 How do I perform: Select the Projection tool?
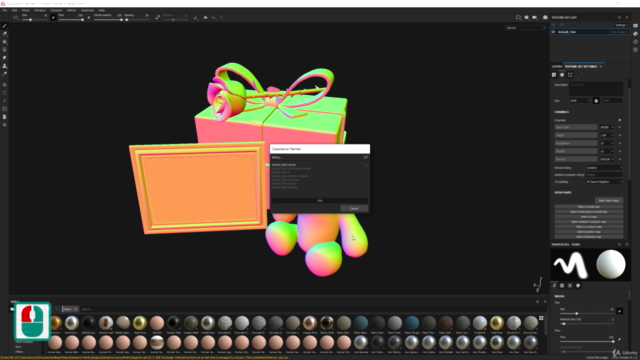pyautogui.click(x=4, y=42)
